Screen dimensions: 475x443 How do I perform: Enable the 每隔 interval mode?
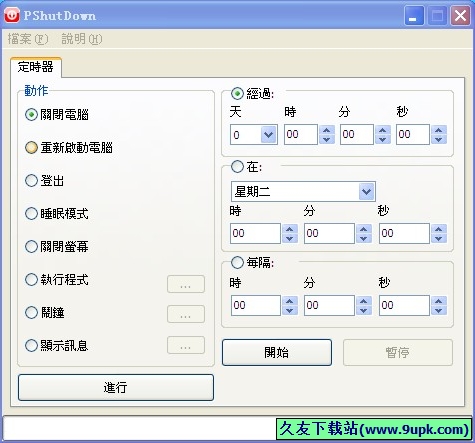click(x=237, y=263)
